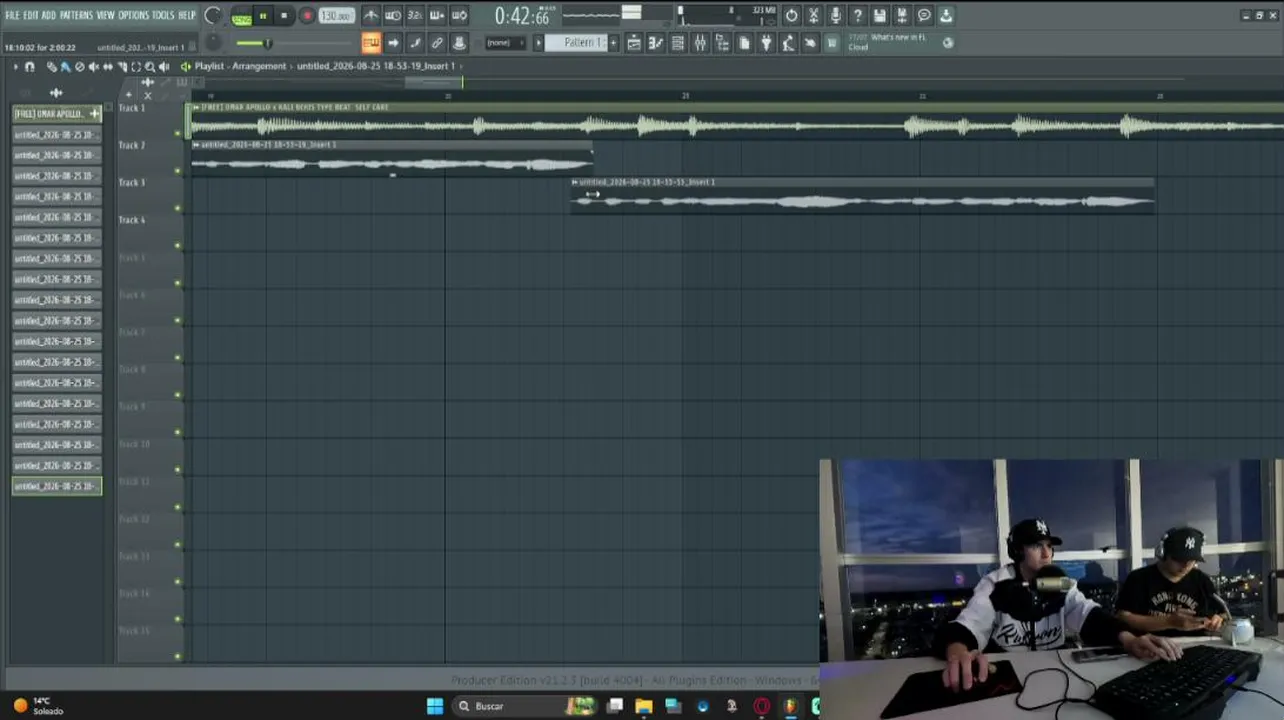Image resolution: width=1284 pixels, height=720 pixels.
Task: Toggle the orange typing keyboard to piano button
Action: tap(371, 43)
